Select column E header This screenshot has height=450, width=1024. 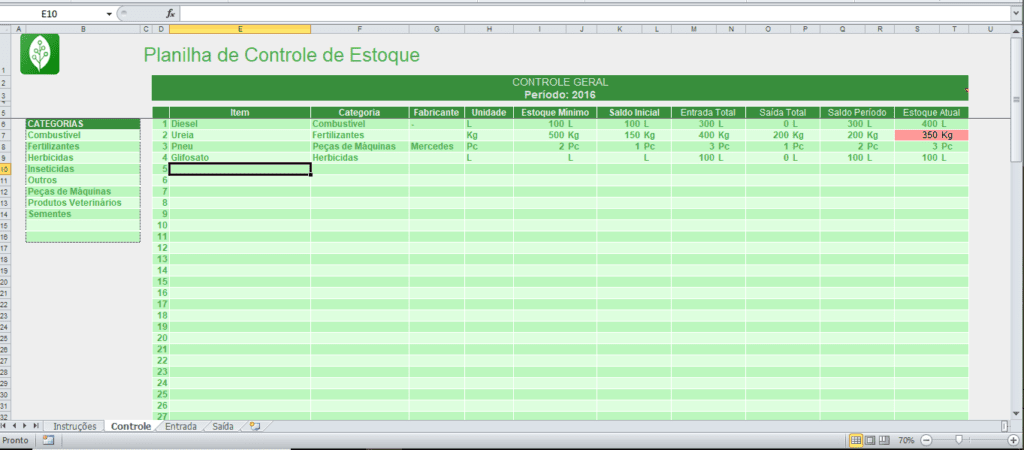pos(240,29)
